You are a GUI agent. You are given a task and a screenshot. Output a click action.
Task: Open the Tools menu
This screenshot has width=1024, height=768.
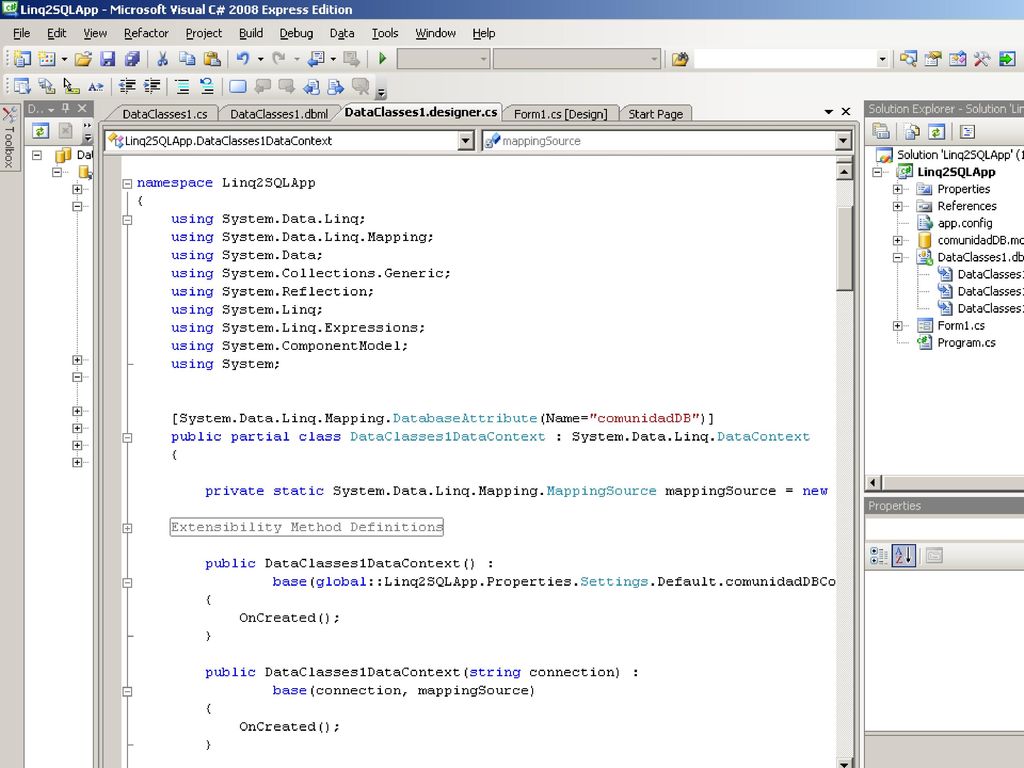pos(385,33)
